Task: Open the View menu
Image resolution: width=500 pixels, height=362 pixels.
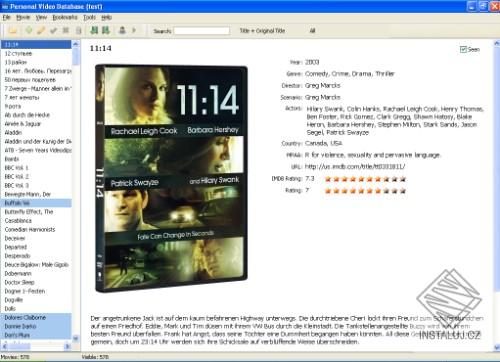Action: pos(41,17)
